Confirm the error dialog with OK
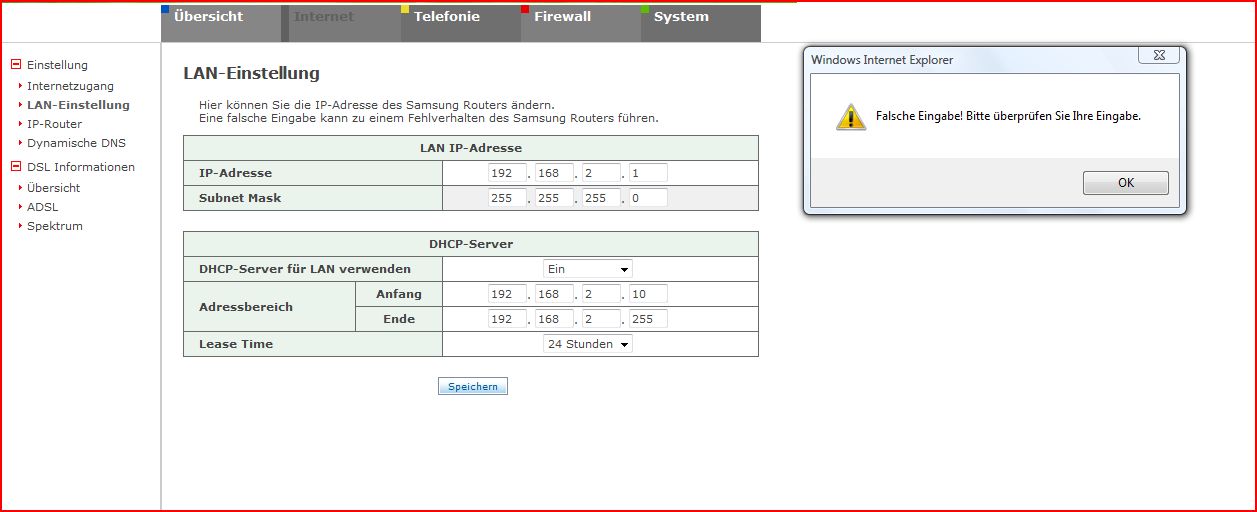This screenshot has height=512, width=1257. coord(1125,183)
